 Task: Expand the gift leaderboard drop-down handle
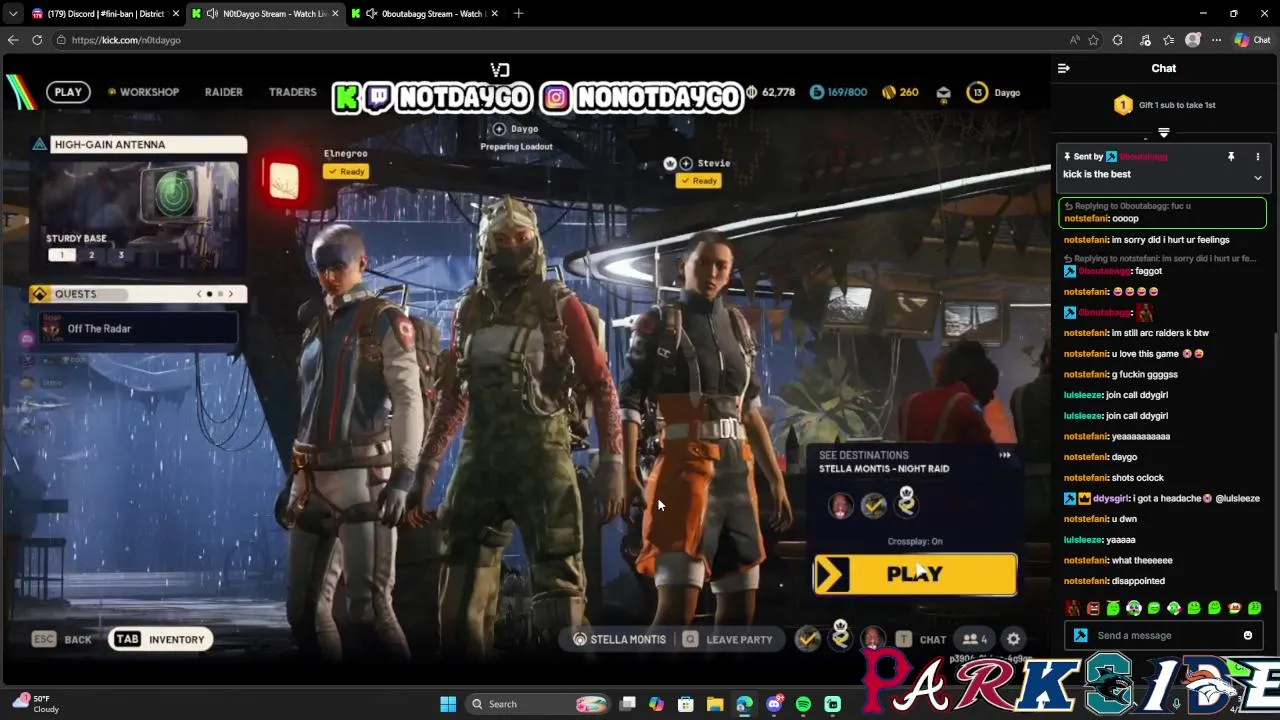(1163, 132)
